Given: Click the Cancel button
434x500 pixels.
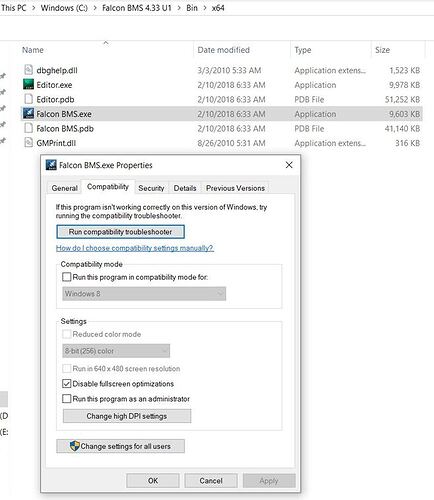Looking at the screenshot, I should [x=211, y=481].
